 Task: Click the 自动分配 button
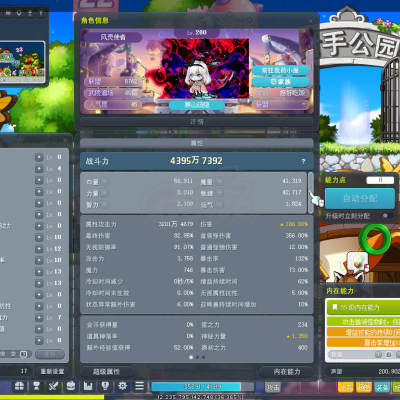[360, 198]
